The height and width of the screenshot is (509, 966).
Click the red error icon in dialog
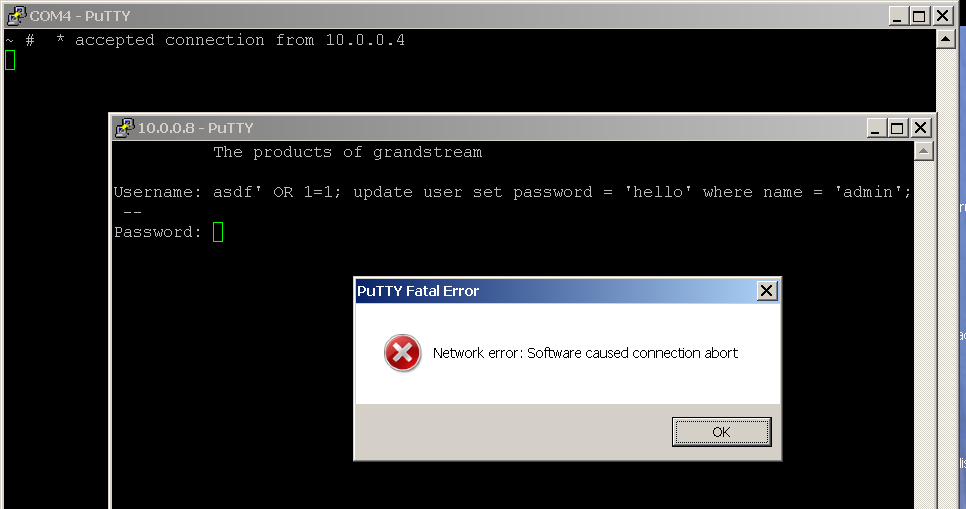tap(402, 353)
